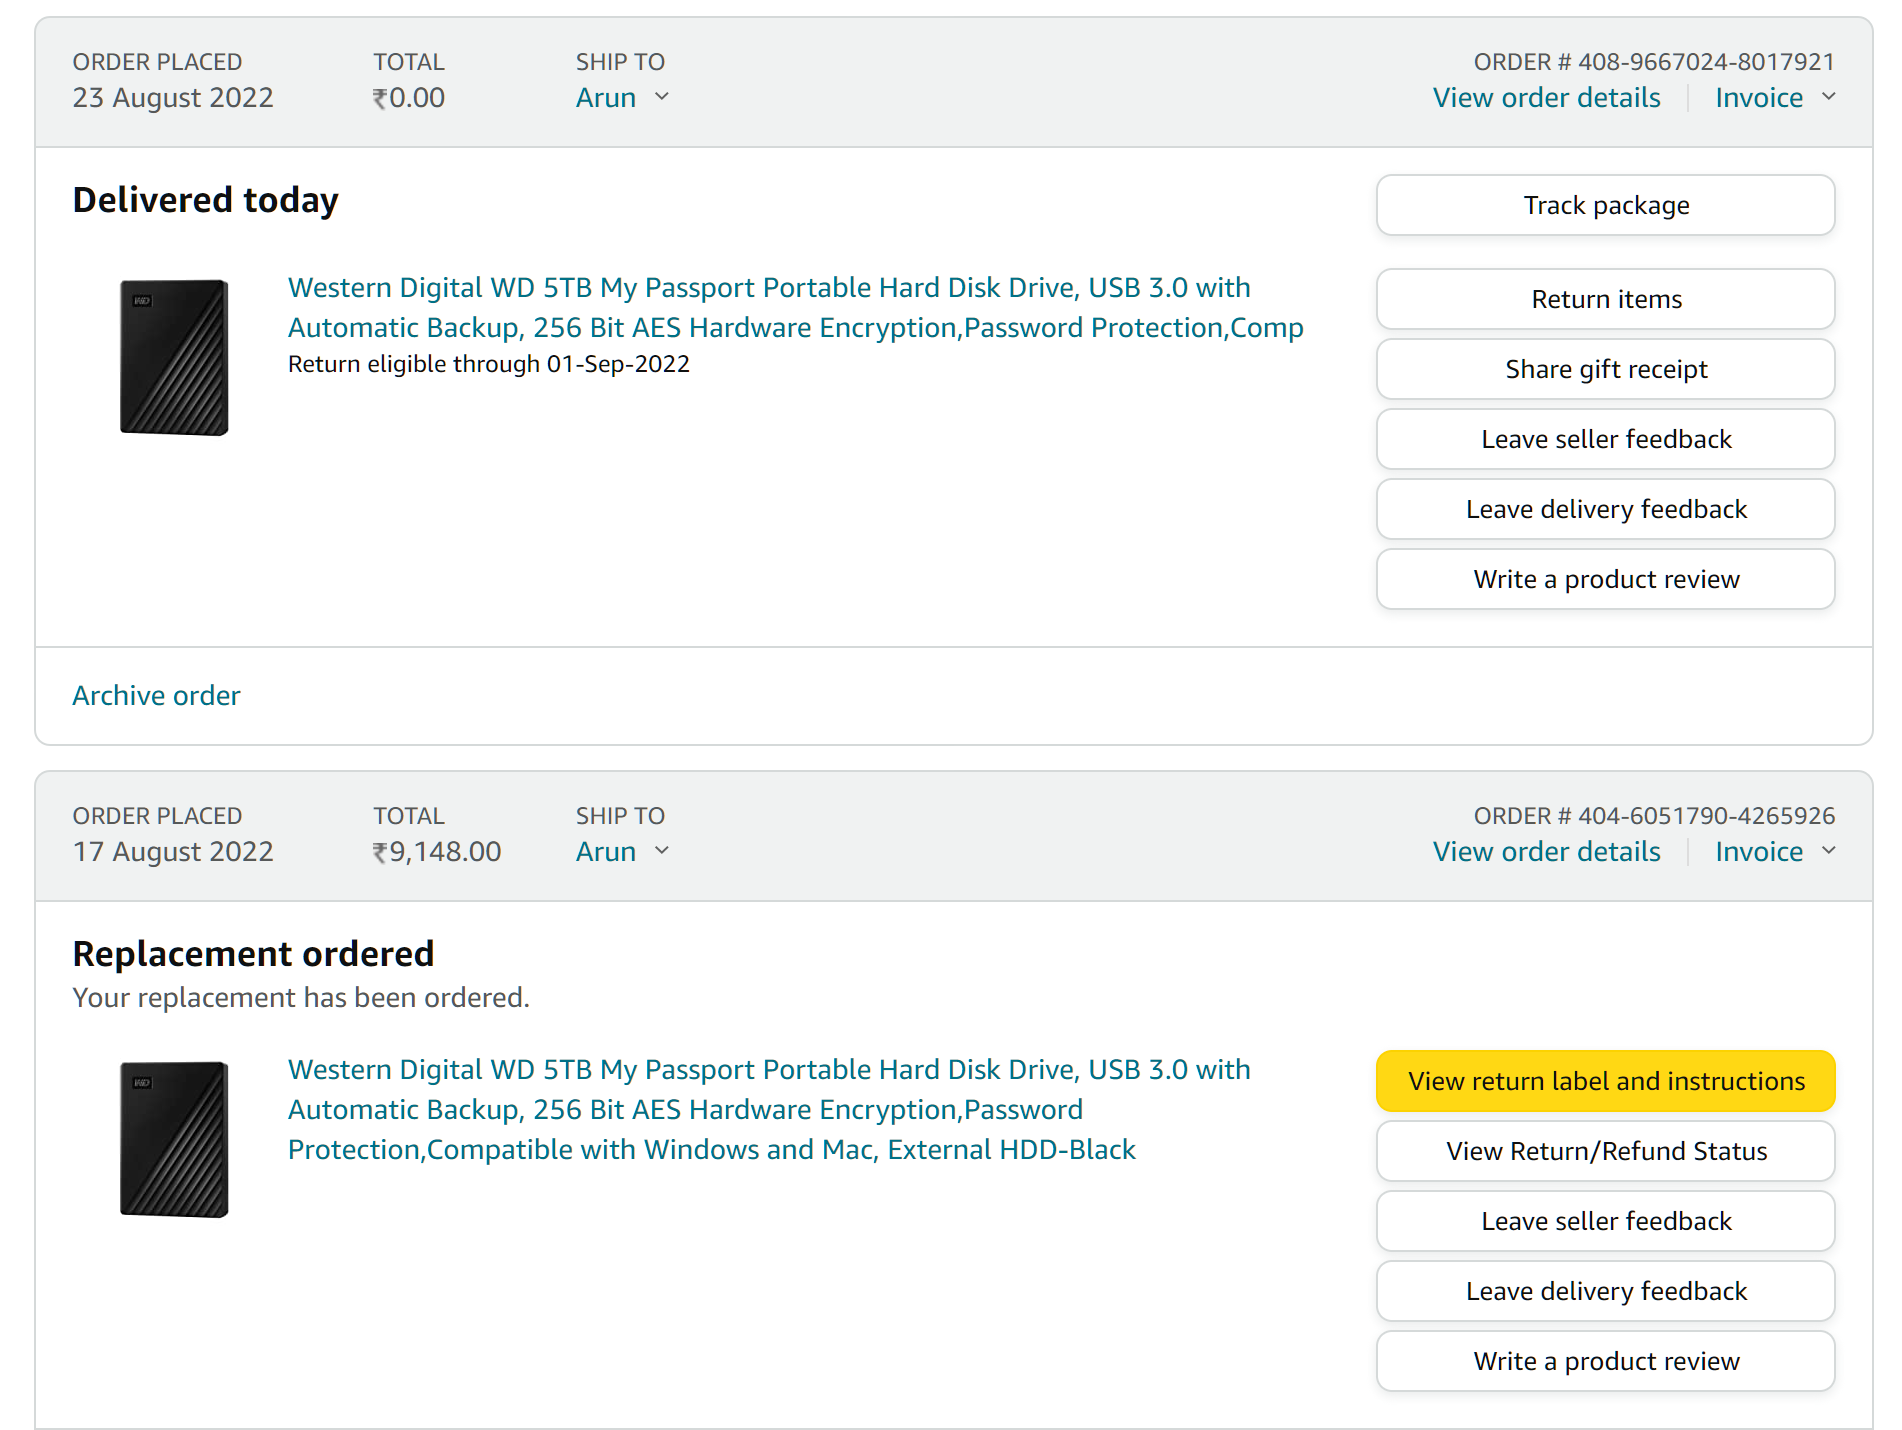Open the Invoice dropdown for order 408-9667024-8017921
This screenshot has height=1430, width=1902.
click(x=1774, y=98)
